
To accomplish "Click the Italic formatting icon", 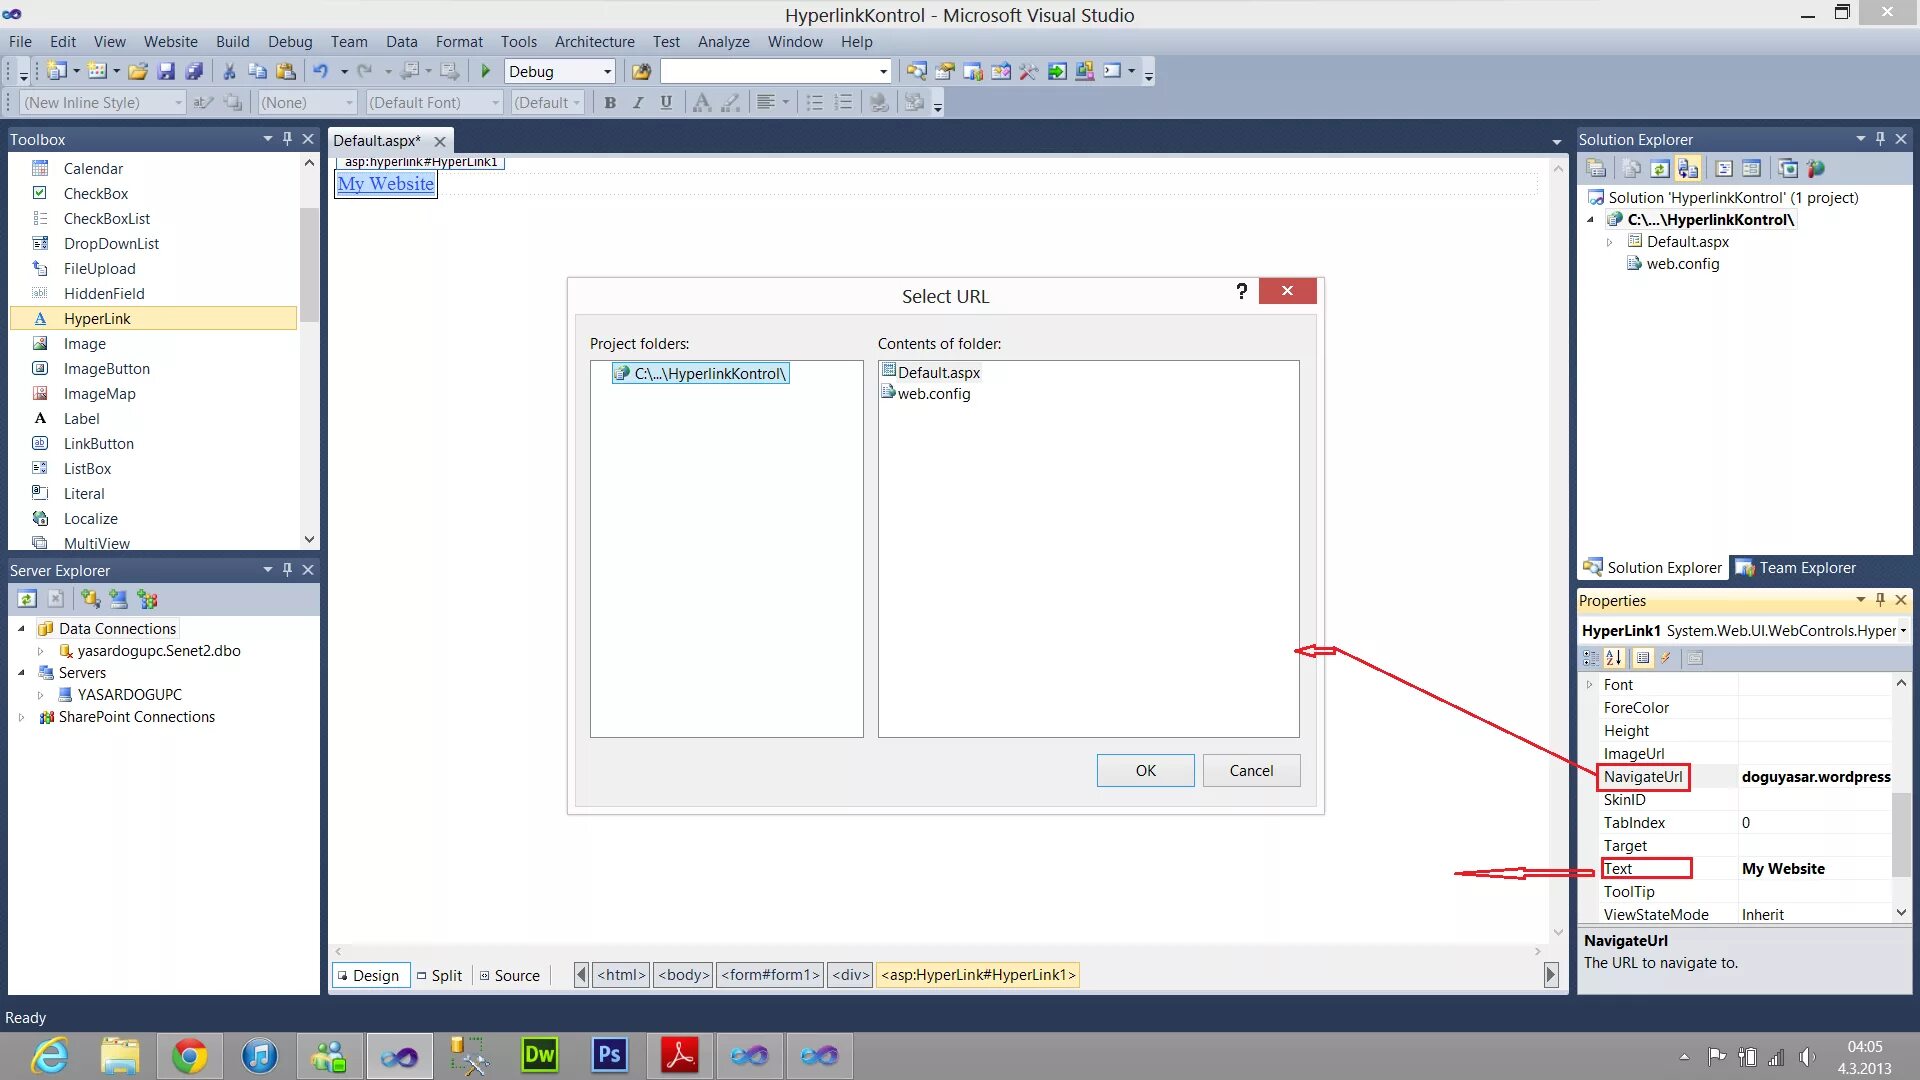I will (638, 102).
